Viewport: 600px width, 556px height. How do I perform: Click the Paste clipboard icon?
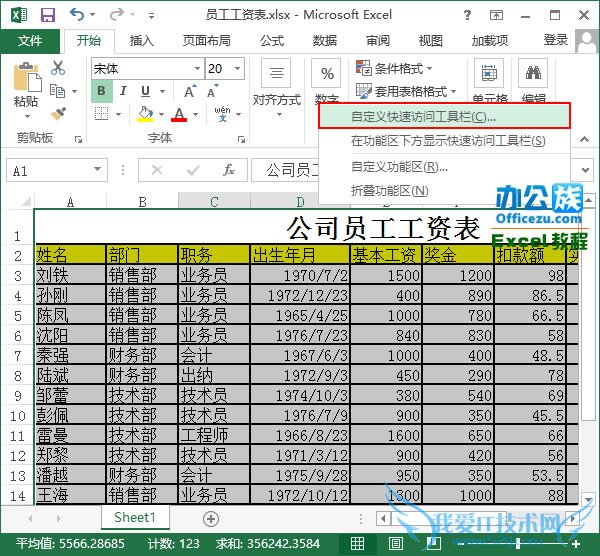(26, 82)
